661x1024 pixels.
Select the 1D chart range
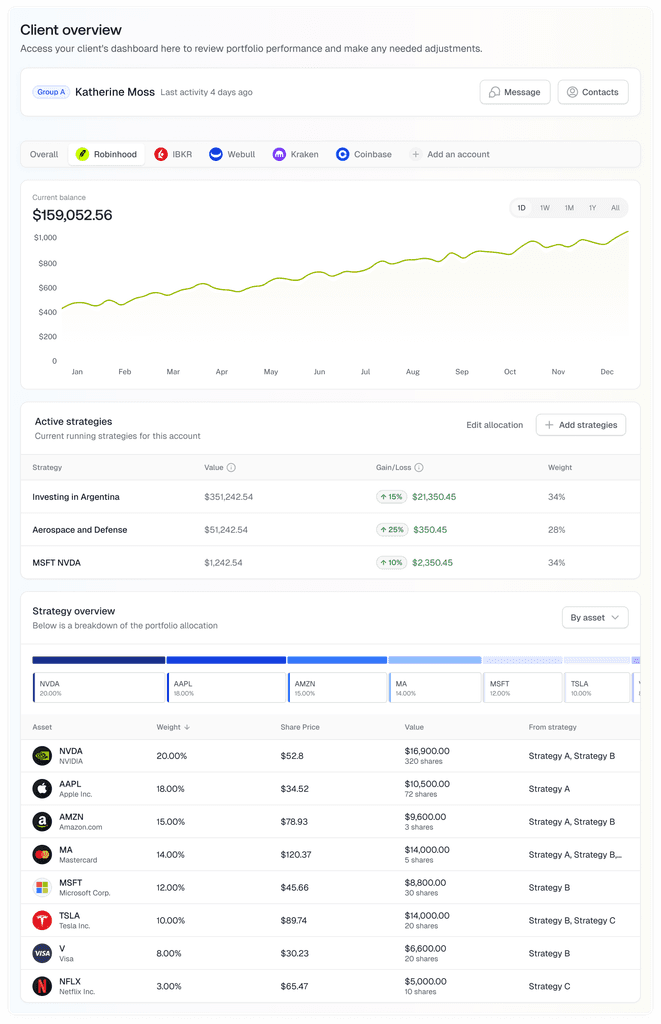click(521, 208)
